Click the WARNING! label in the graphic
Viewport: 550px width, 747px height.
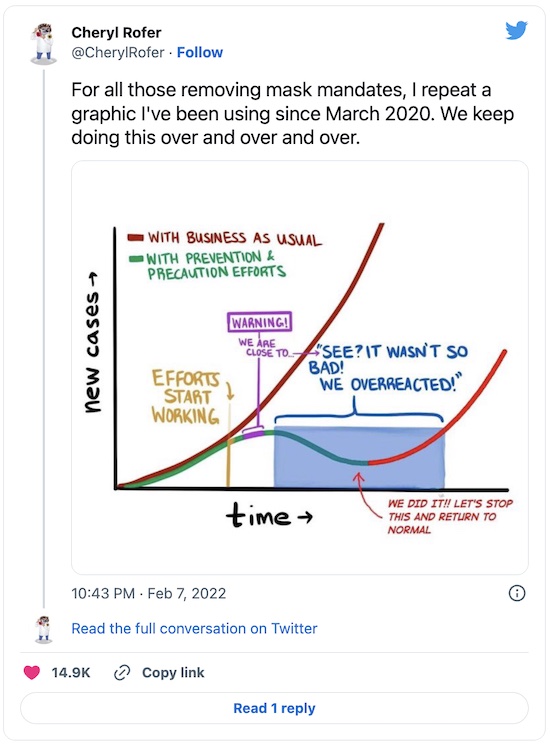[259, 323]
